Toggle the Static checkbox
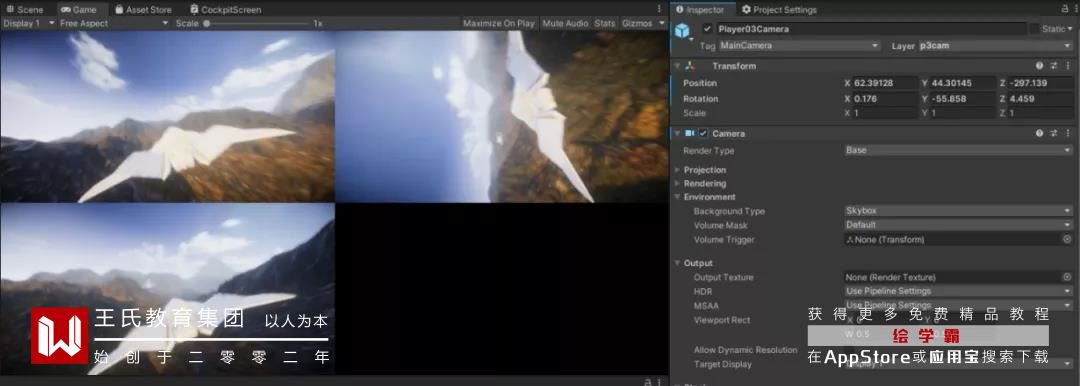This screenshot has width=1080, height=386. [x=1035, y=29]
